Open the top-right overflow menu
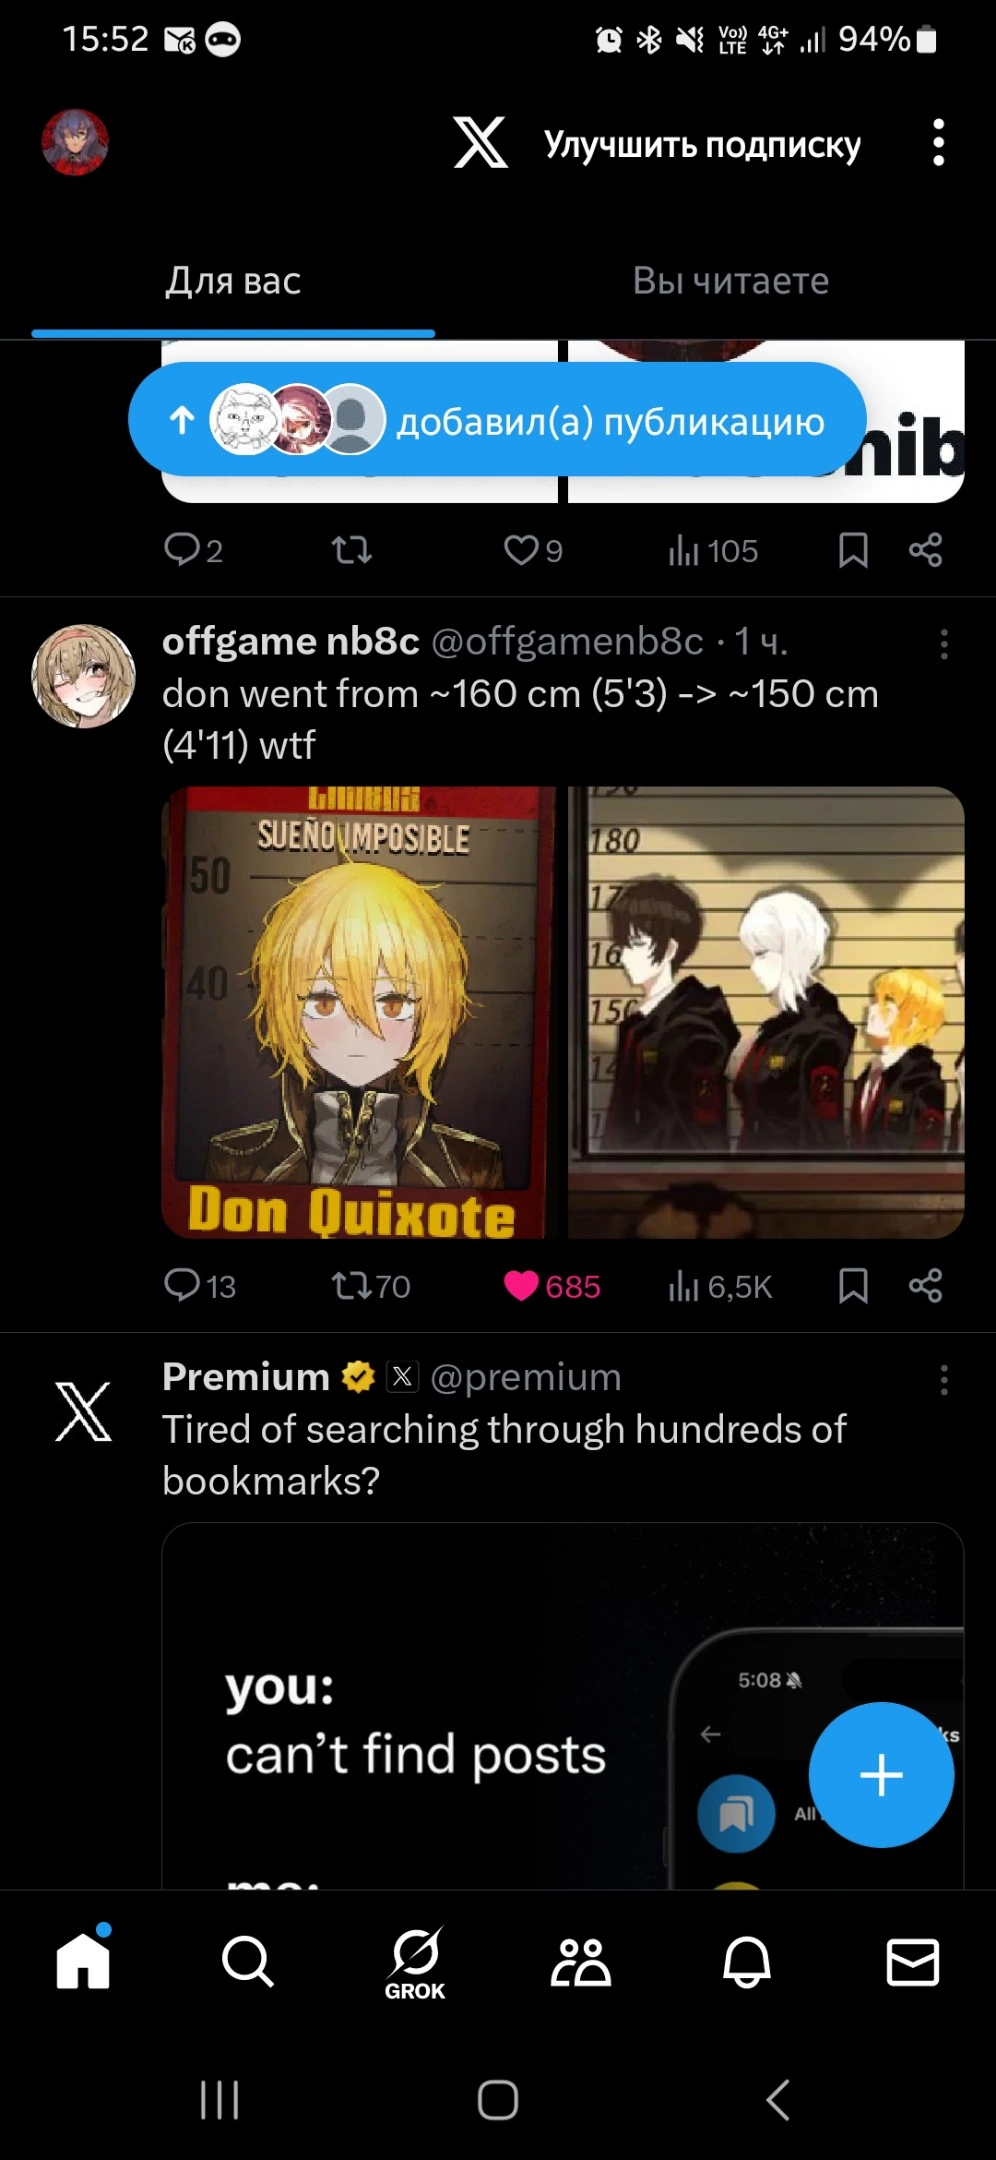This screenshot has width=996, height=2160. [938, 142]
